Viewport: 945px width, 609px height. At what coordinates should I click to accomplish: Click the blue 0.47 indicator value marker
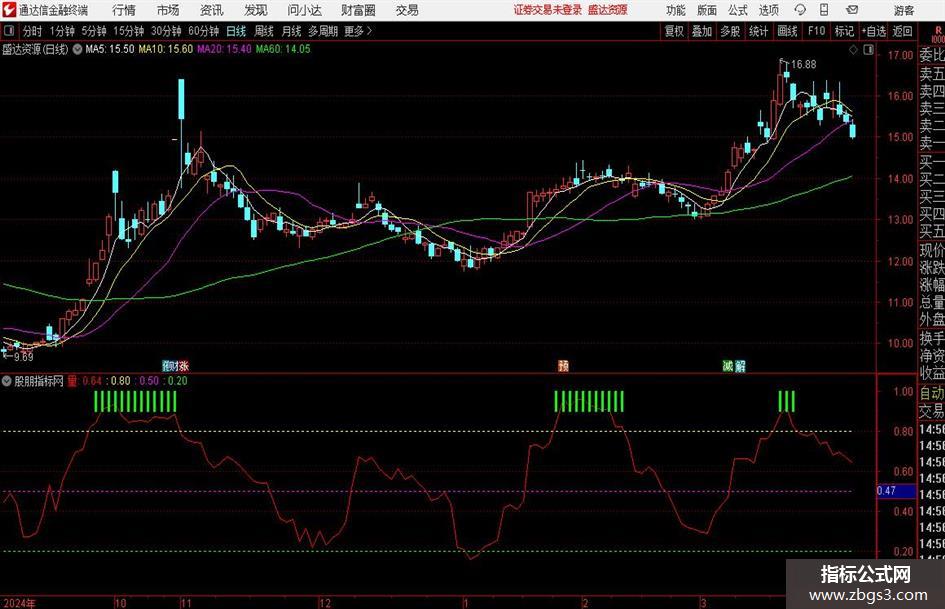896,491
